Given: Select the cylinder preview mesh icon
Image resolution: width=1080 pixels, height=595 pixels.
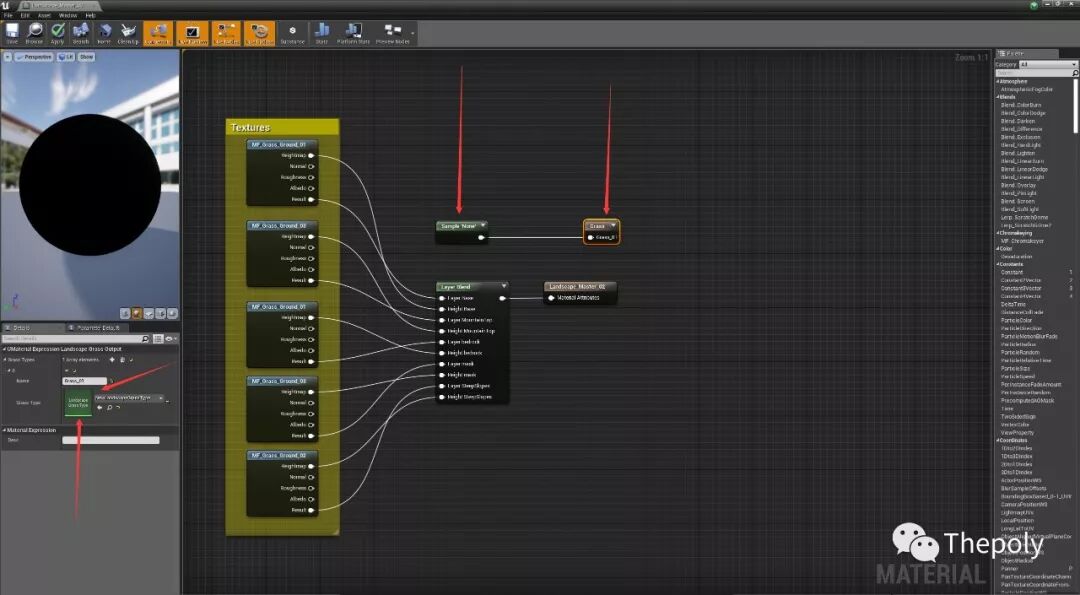Looking at the screenshot, I should [x=125, y=313].
